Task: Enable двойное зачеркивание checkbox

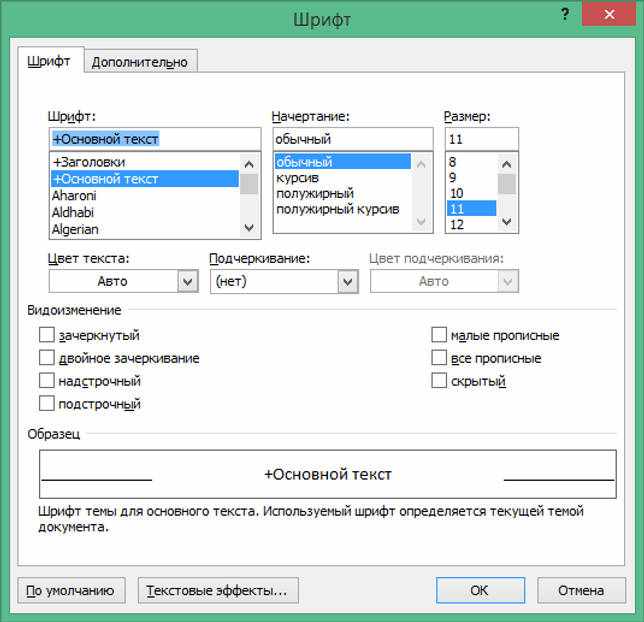Action: (47, 358)
